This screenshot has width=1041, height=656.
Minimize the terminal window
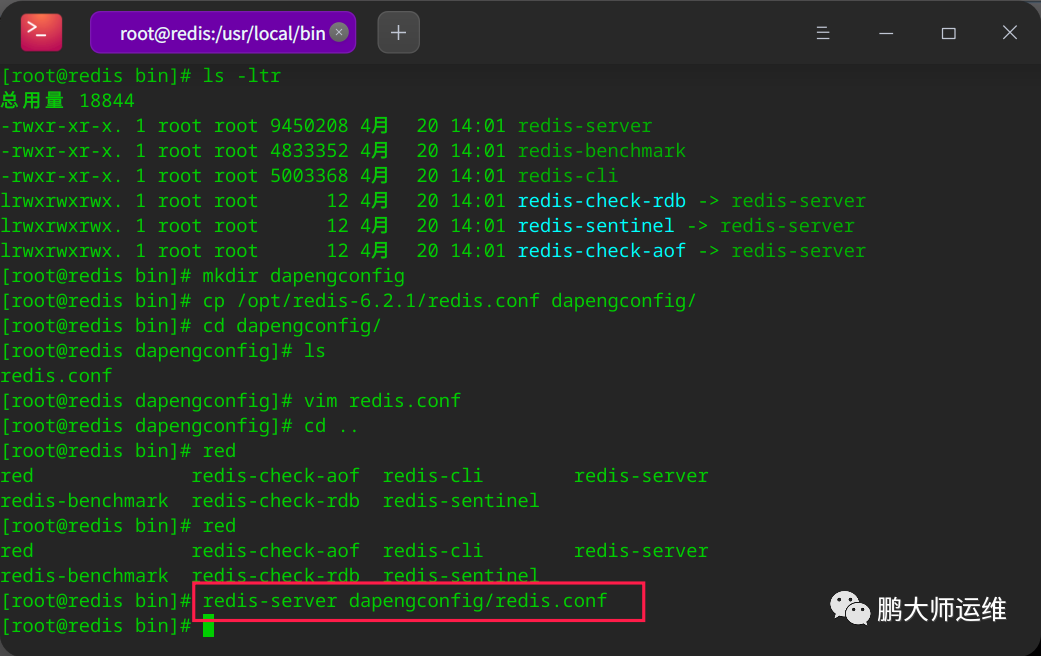coord(886,33)
